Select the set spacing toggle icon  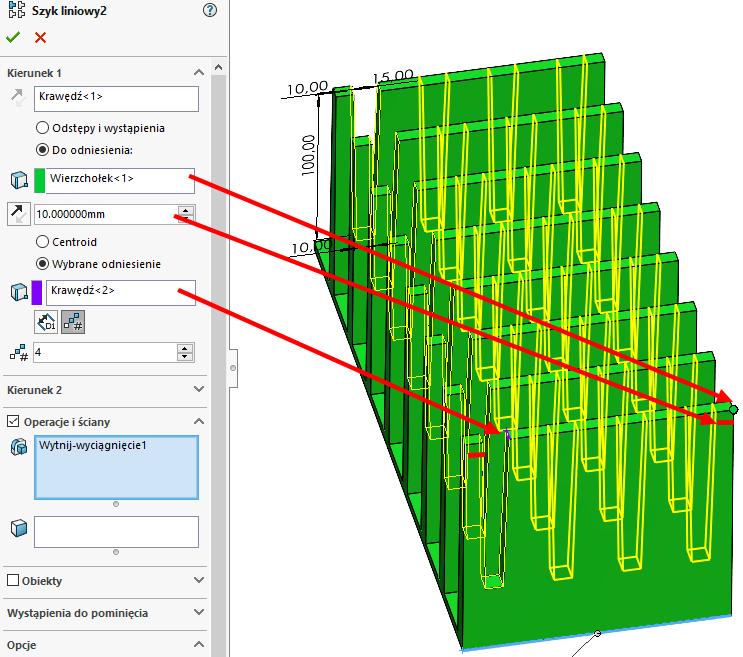point(46,322)
